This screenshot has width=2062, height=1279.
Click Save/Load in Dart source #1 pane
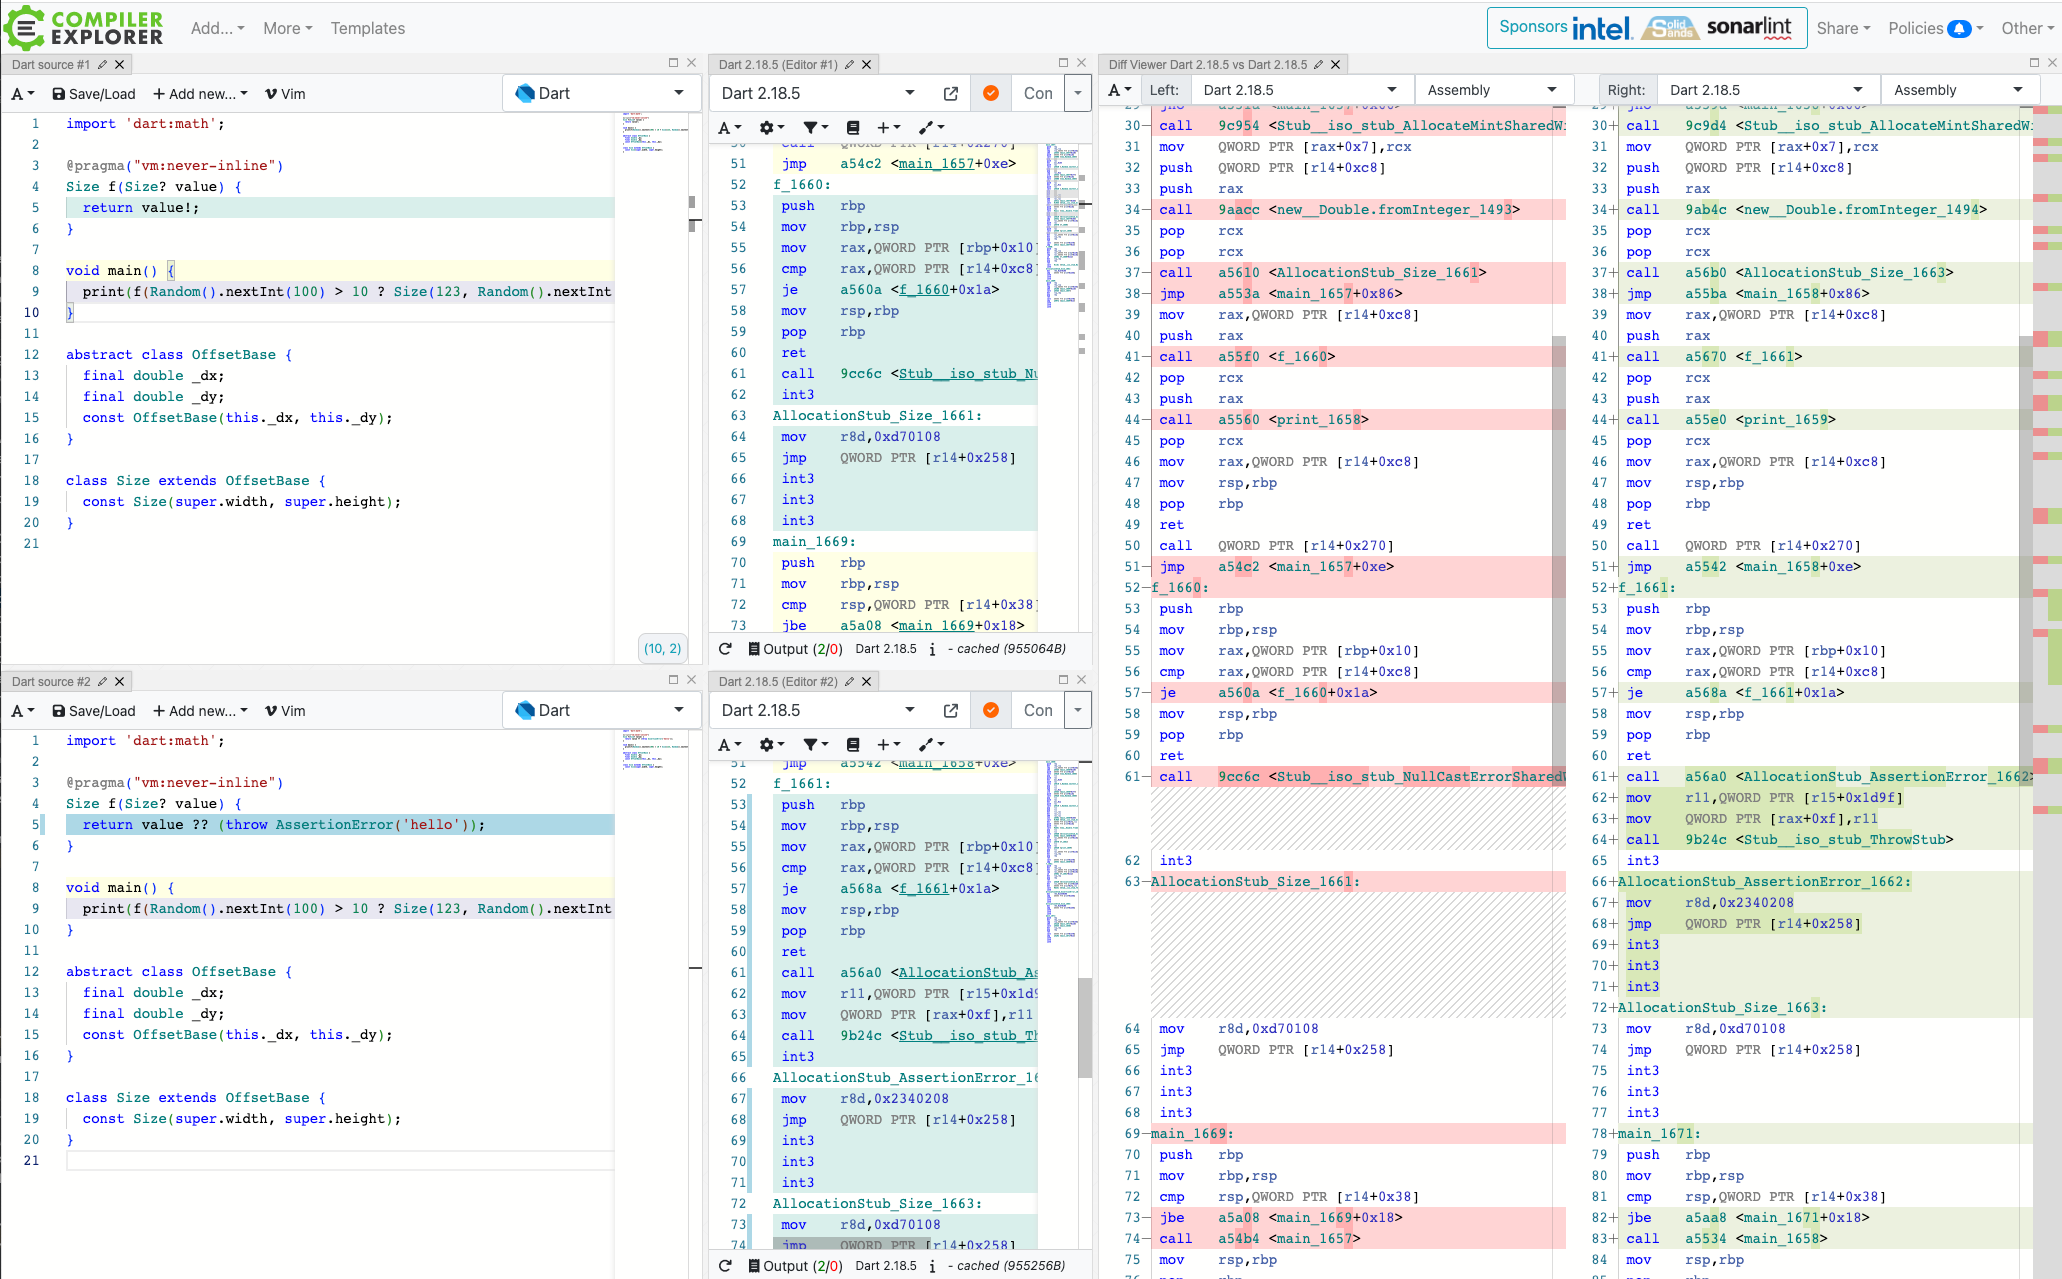pyautogui.click(x=94, y=94)
